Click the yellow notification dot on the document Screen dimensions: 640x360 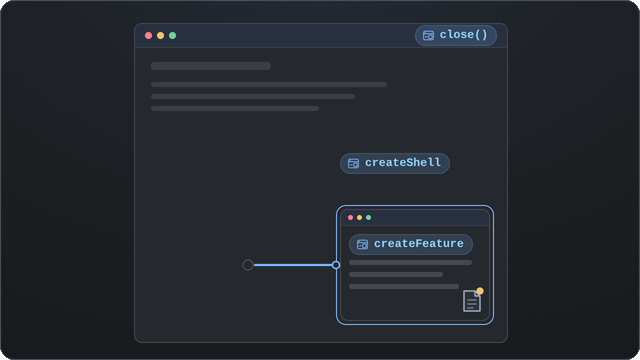point(480,291)
